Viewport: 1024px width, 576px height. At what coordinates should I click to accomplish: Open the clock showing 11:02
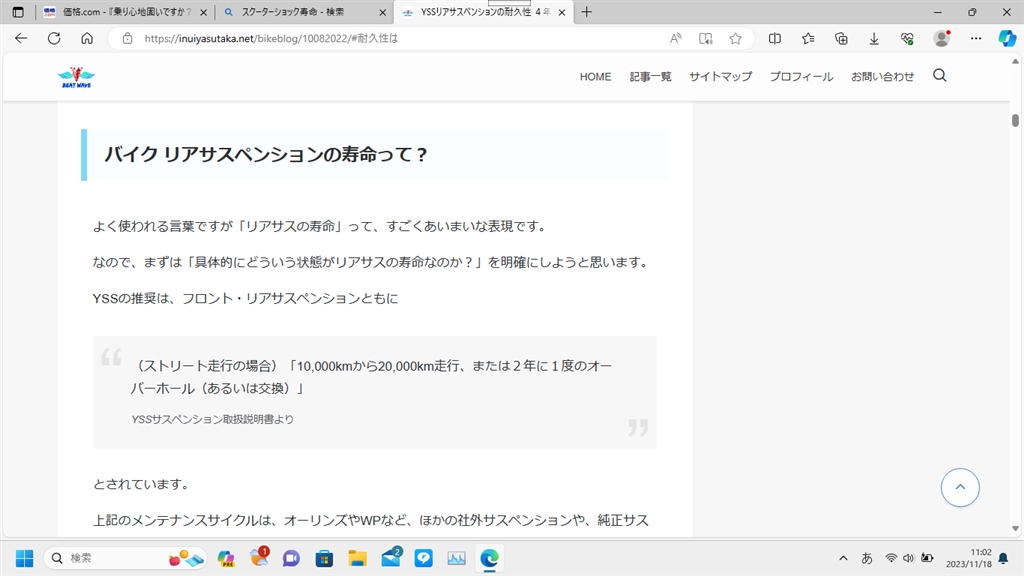coord(969,558)
